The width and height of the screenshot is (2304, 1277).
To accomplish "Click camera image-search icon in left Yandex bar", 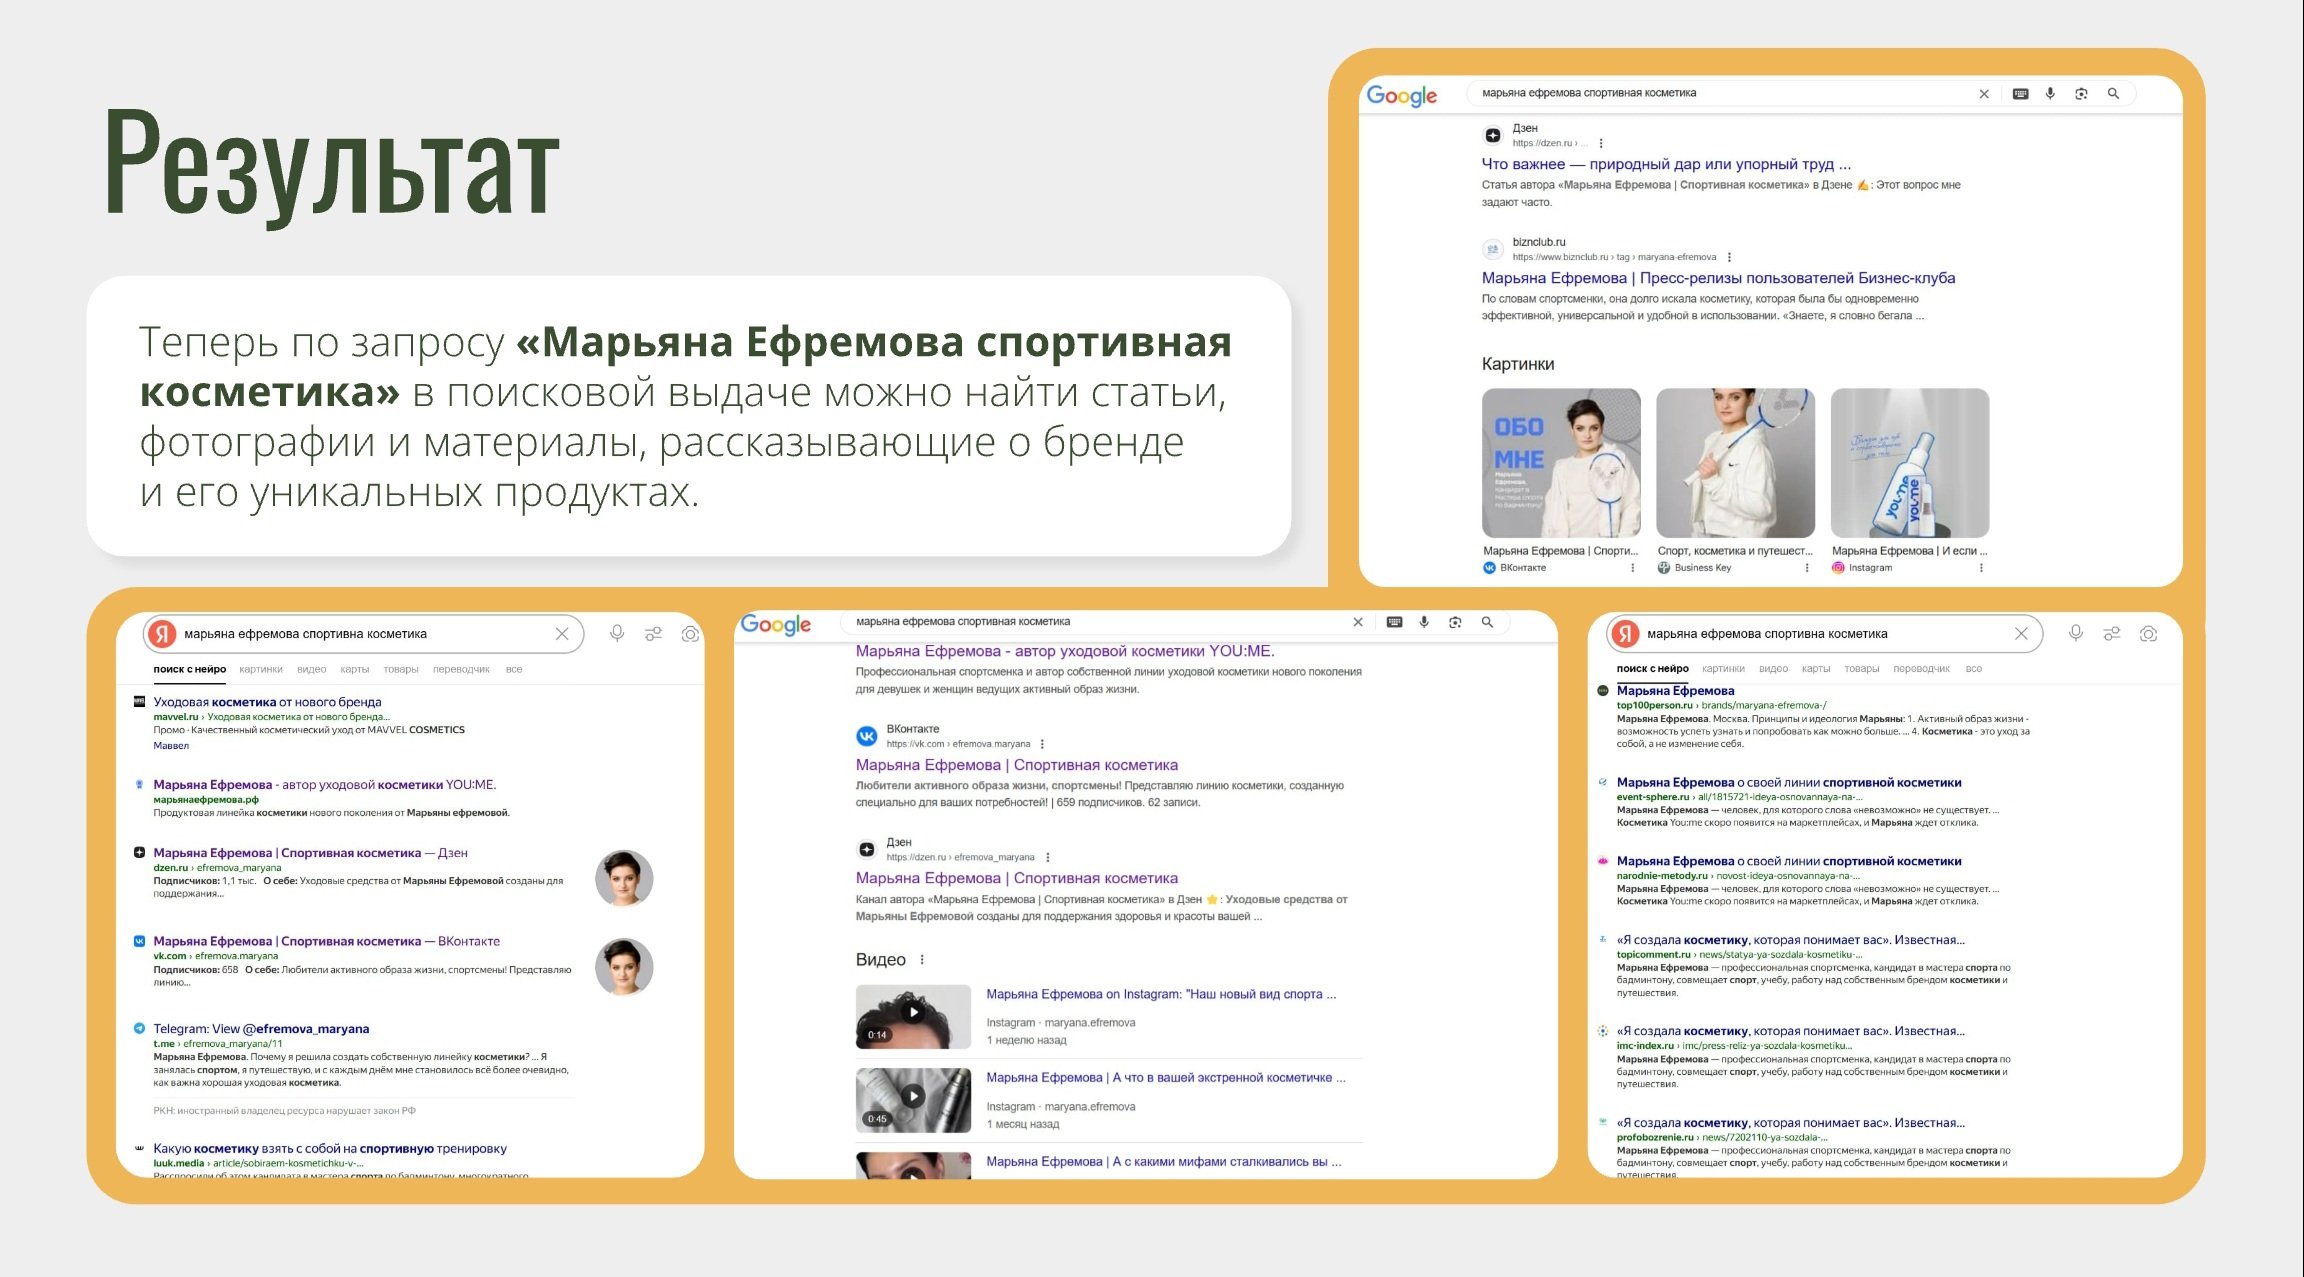I will coord(690,633).
